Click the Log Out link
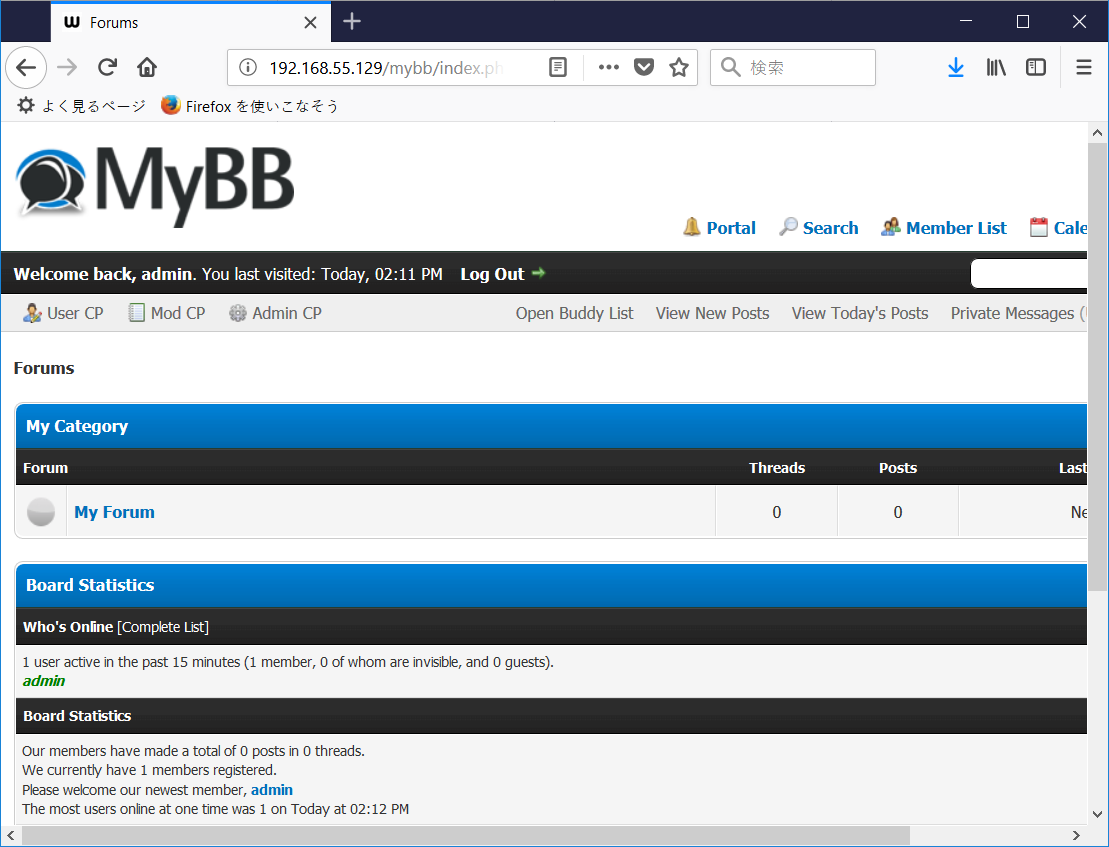 tap(503, 274)
